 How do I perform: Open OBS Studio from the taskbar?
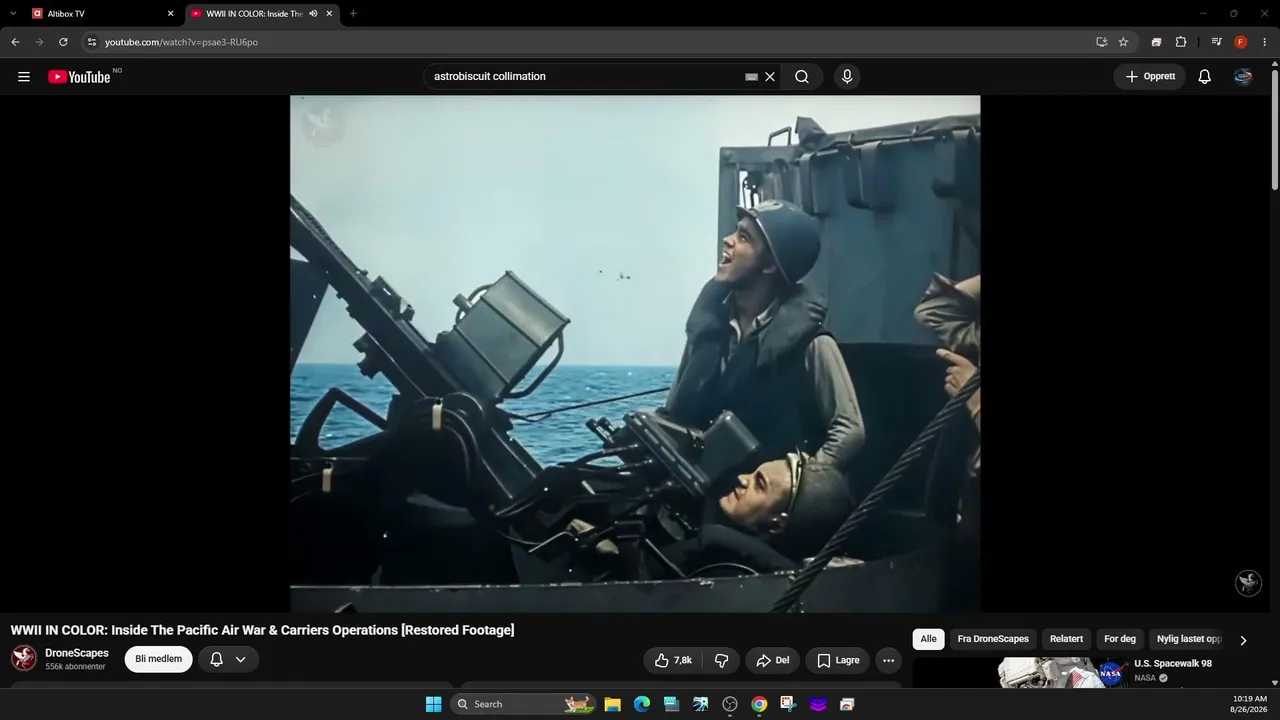730,704
